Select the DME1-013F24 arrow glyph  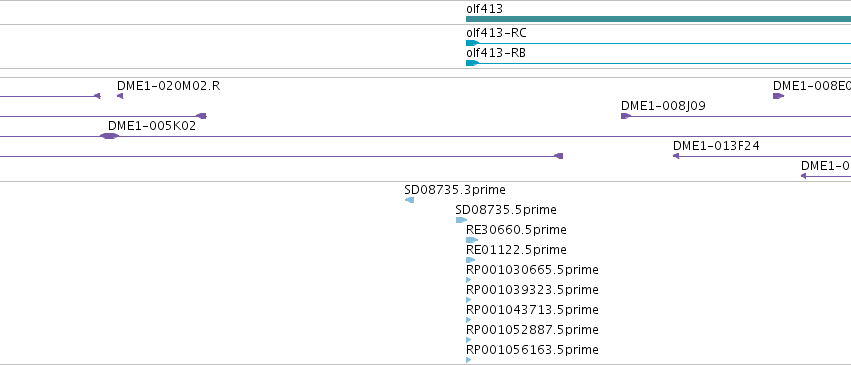click(676, 156)
